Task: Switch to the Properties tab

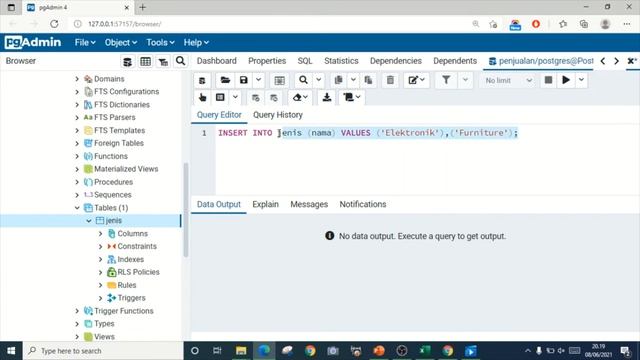Action: pos(267,61)
